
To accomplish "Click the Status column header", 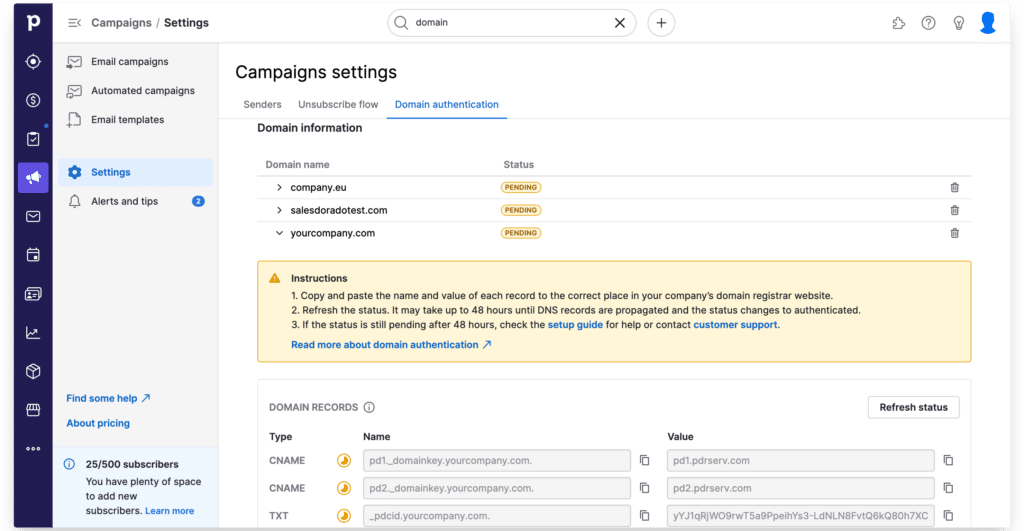I will click(519, 165).
